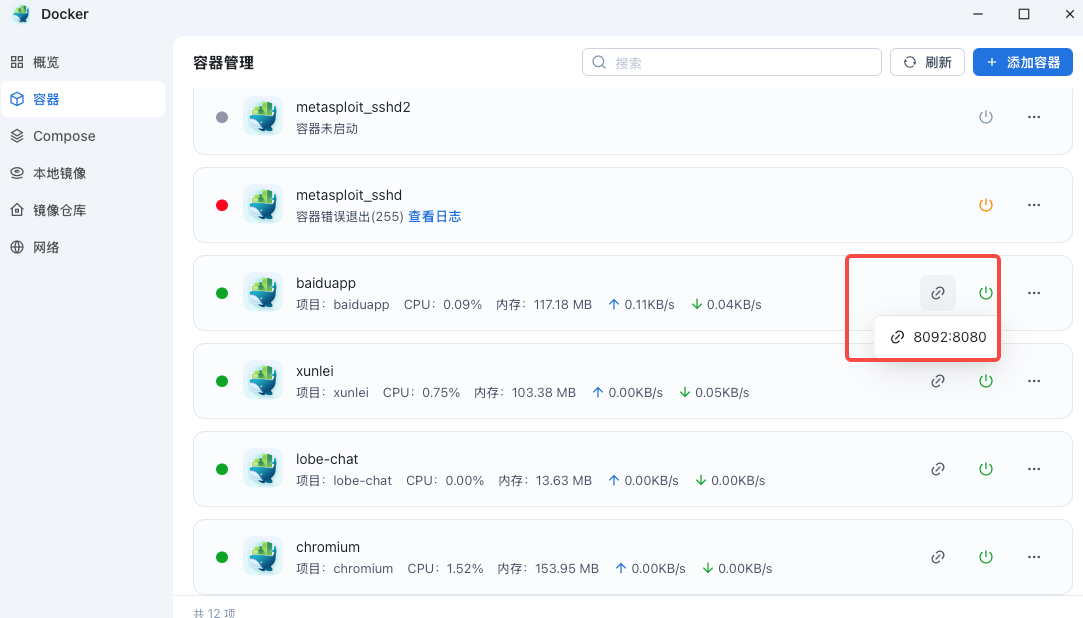Click the search magnifier icon
1083x618 pixels.
[x=599, y=62]
